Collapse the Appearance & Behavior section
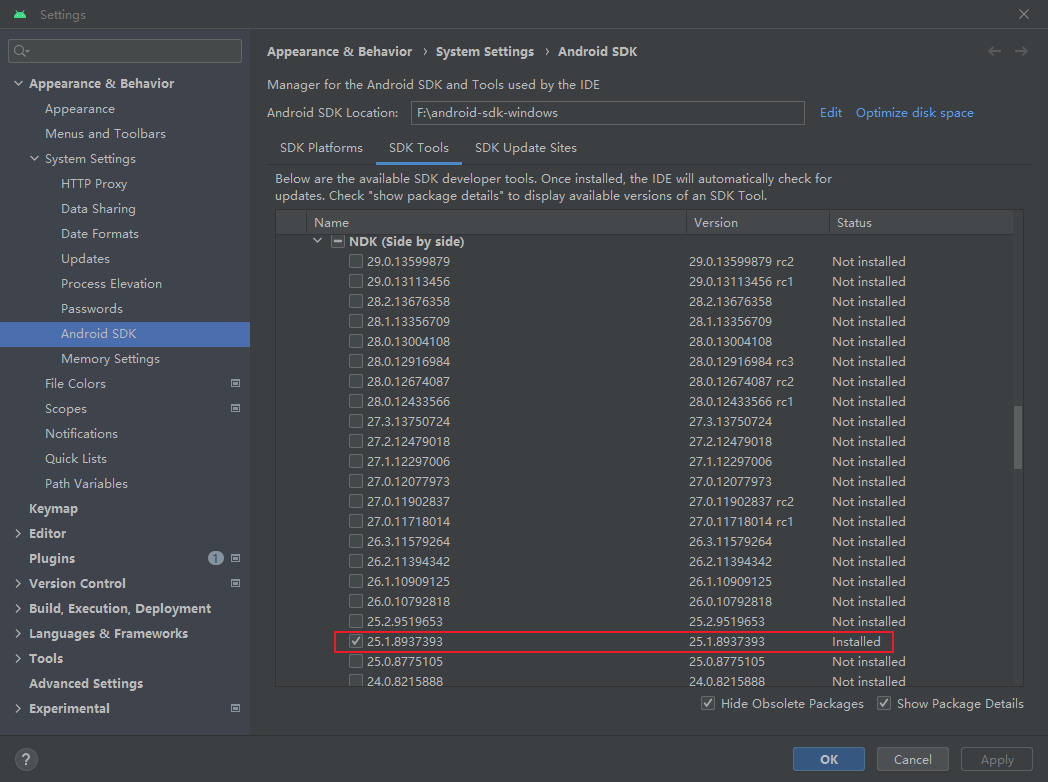The width and height of the screenshot is (1048, 782). (18, 84)
